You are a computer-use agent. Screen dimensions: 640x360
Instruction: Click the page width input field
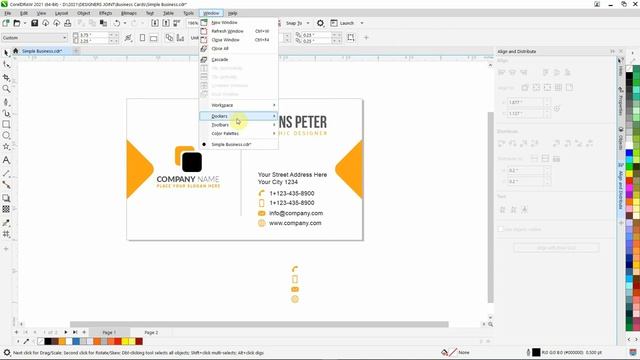[94, 35]
